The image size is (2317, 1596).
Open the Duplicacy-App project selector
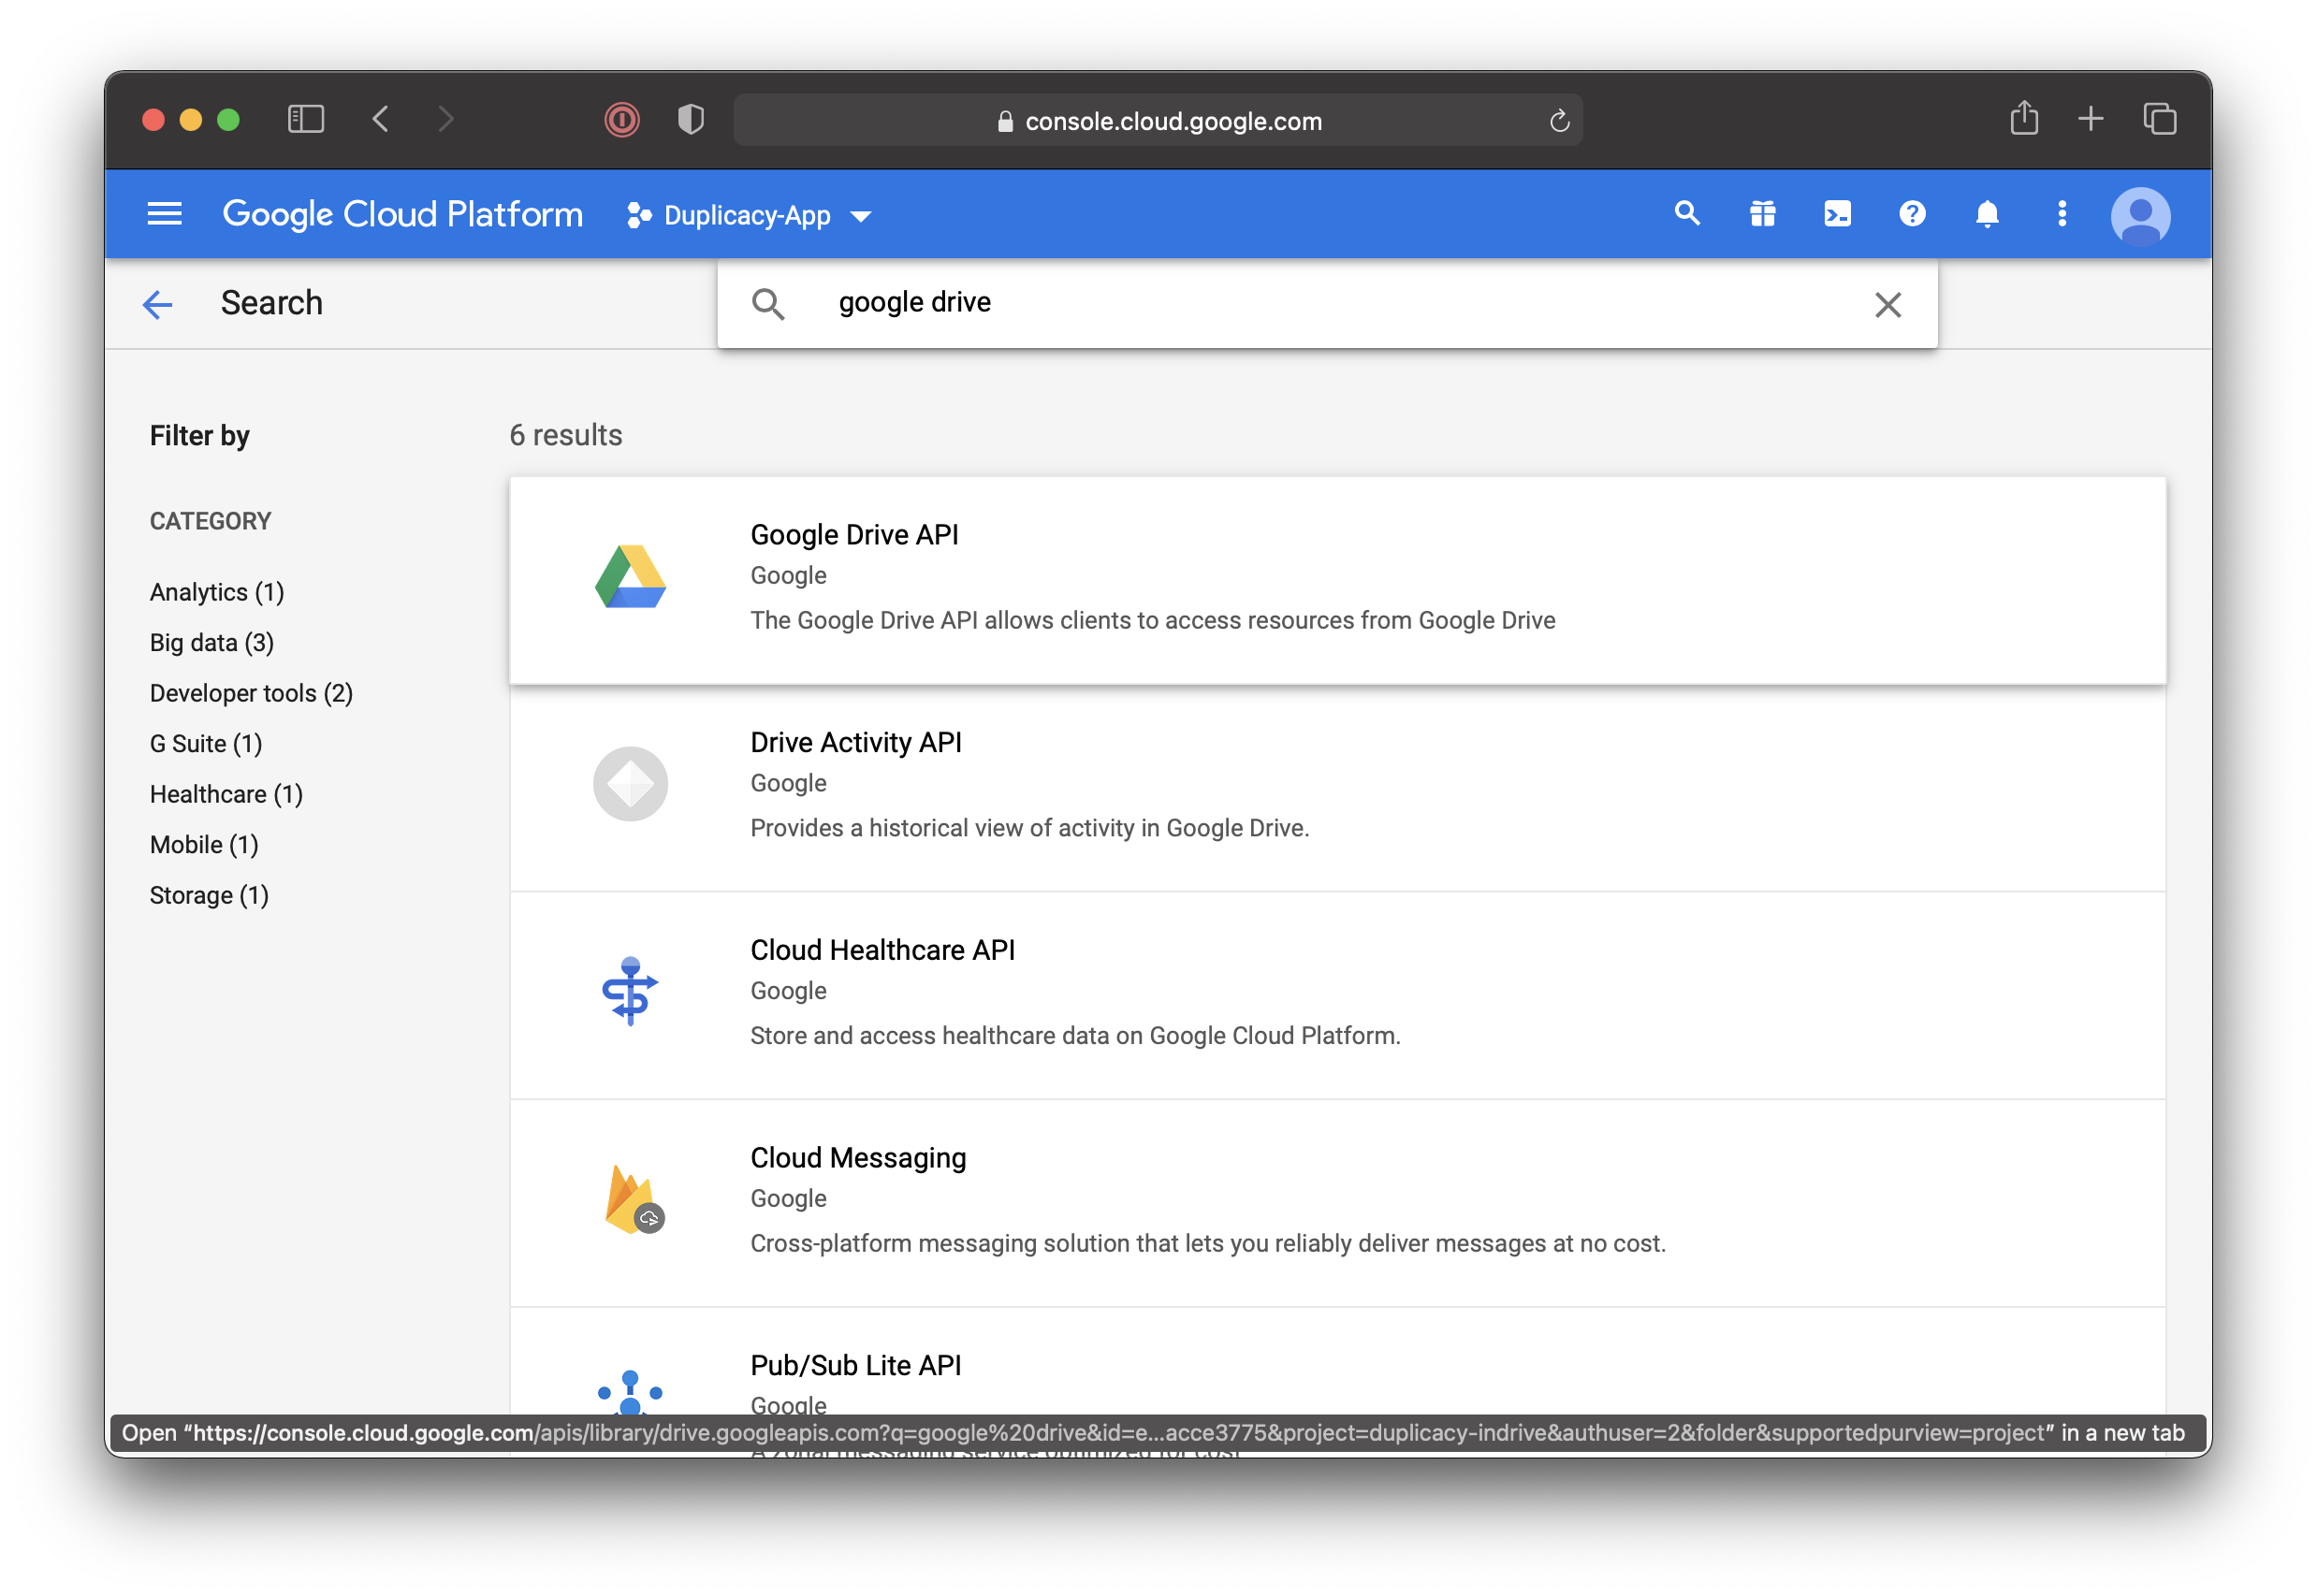point(748,215)
